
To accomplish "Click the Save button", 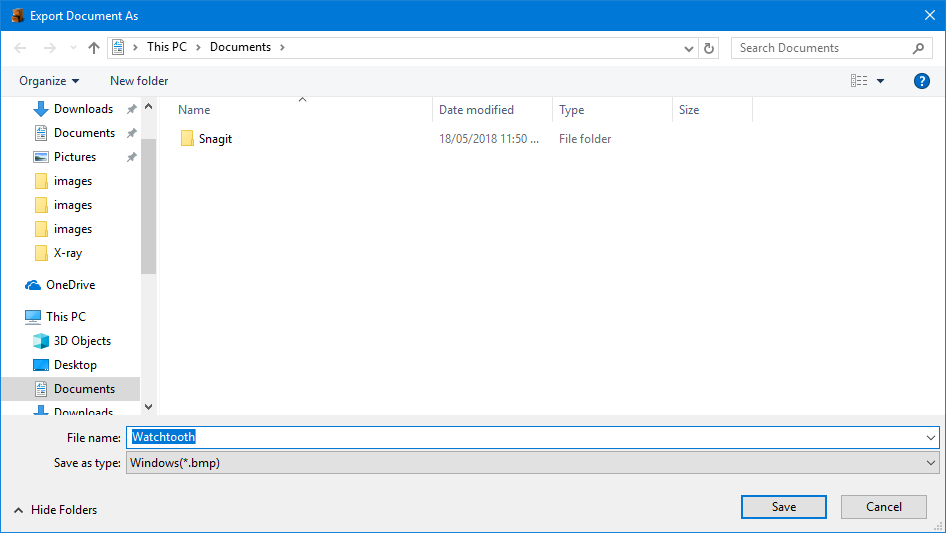I will [x=784, y=507].
